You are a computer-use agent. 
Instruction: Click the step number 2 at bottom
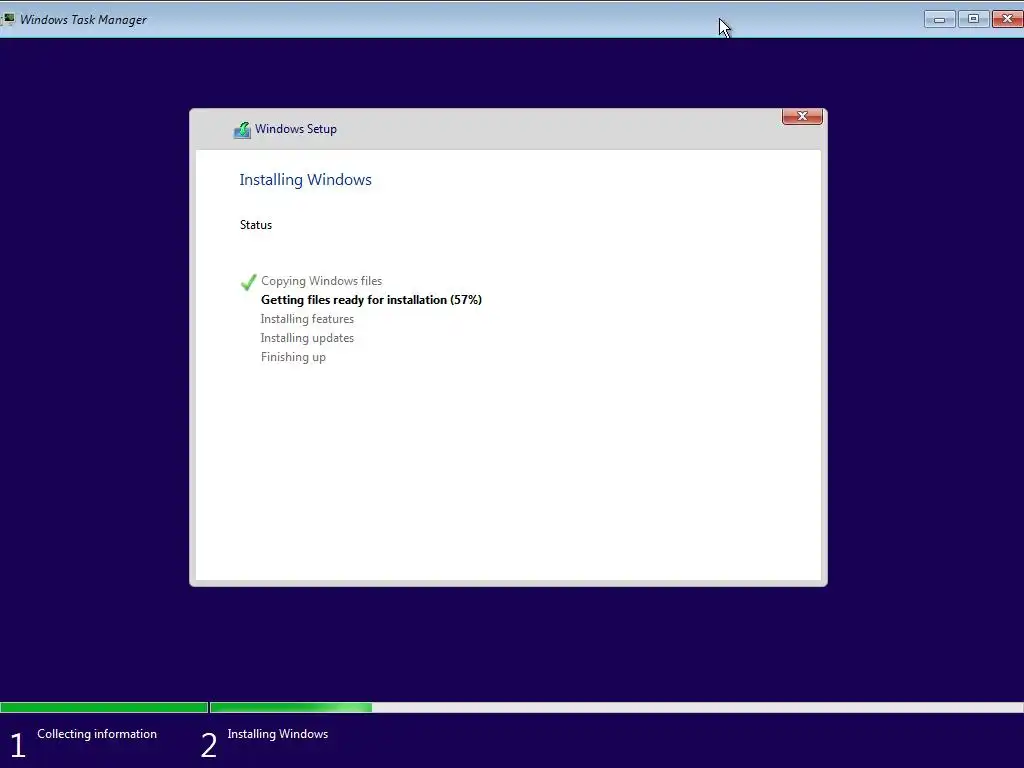(209, 746)
